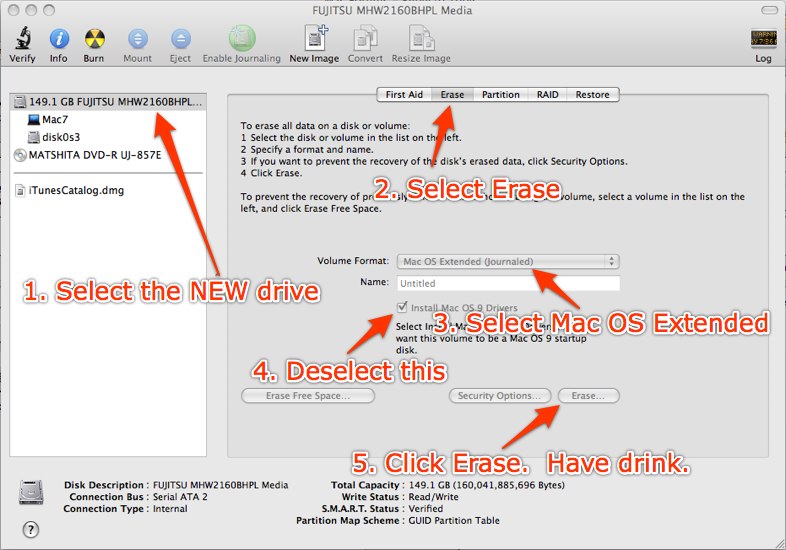Switch to the First Aid tab
Image resolution: width=786 pixels, height=550 pixels.
tap(404, 94)
